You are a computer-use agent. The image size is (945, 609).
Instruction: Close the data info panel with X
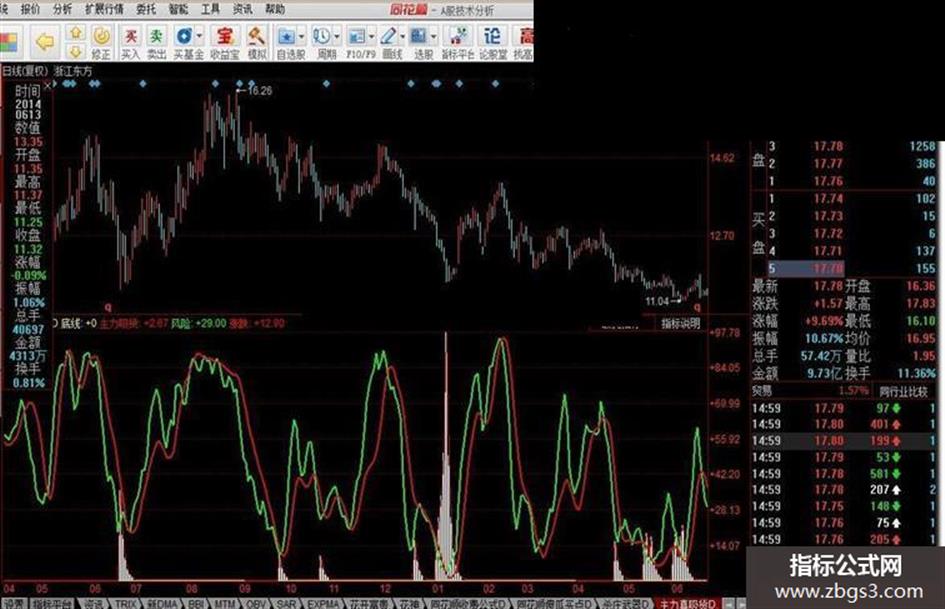click(48, 86)
